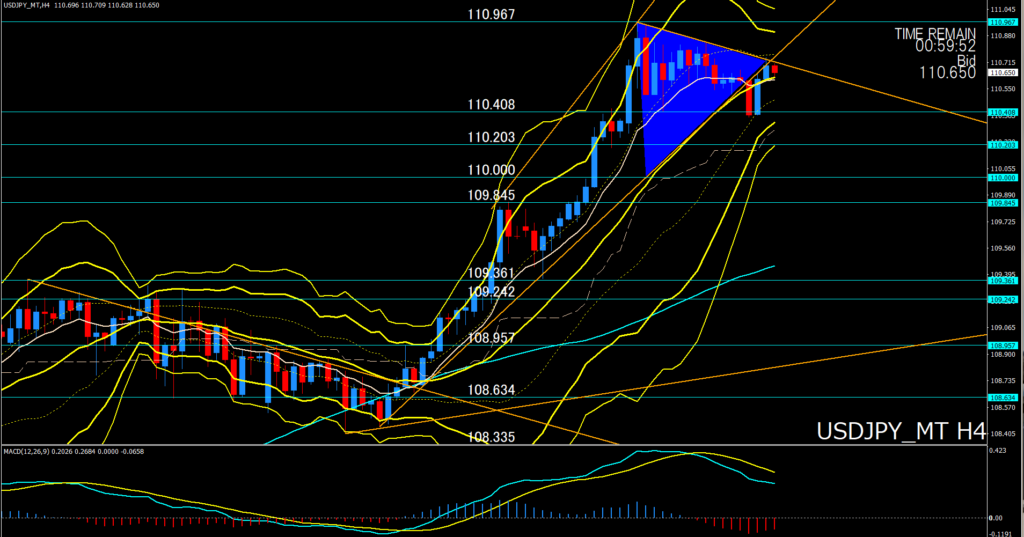Select the cyan 108.634 tag on price axis
This screenshot has height=537, width=1024.
click(x=1003, y=397)
